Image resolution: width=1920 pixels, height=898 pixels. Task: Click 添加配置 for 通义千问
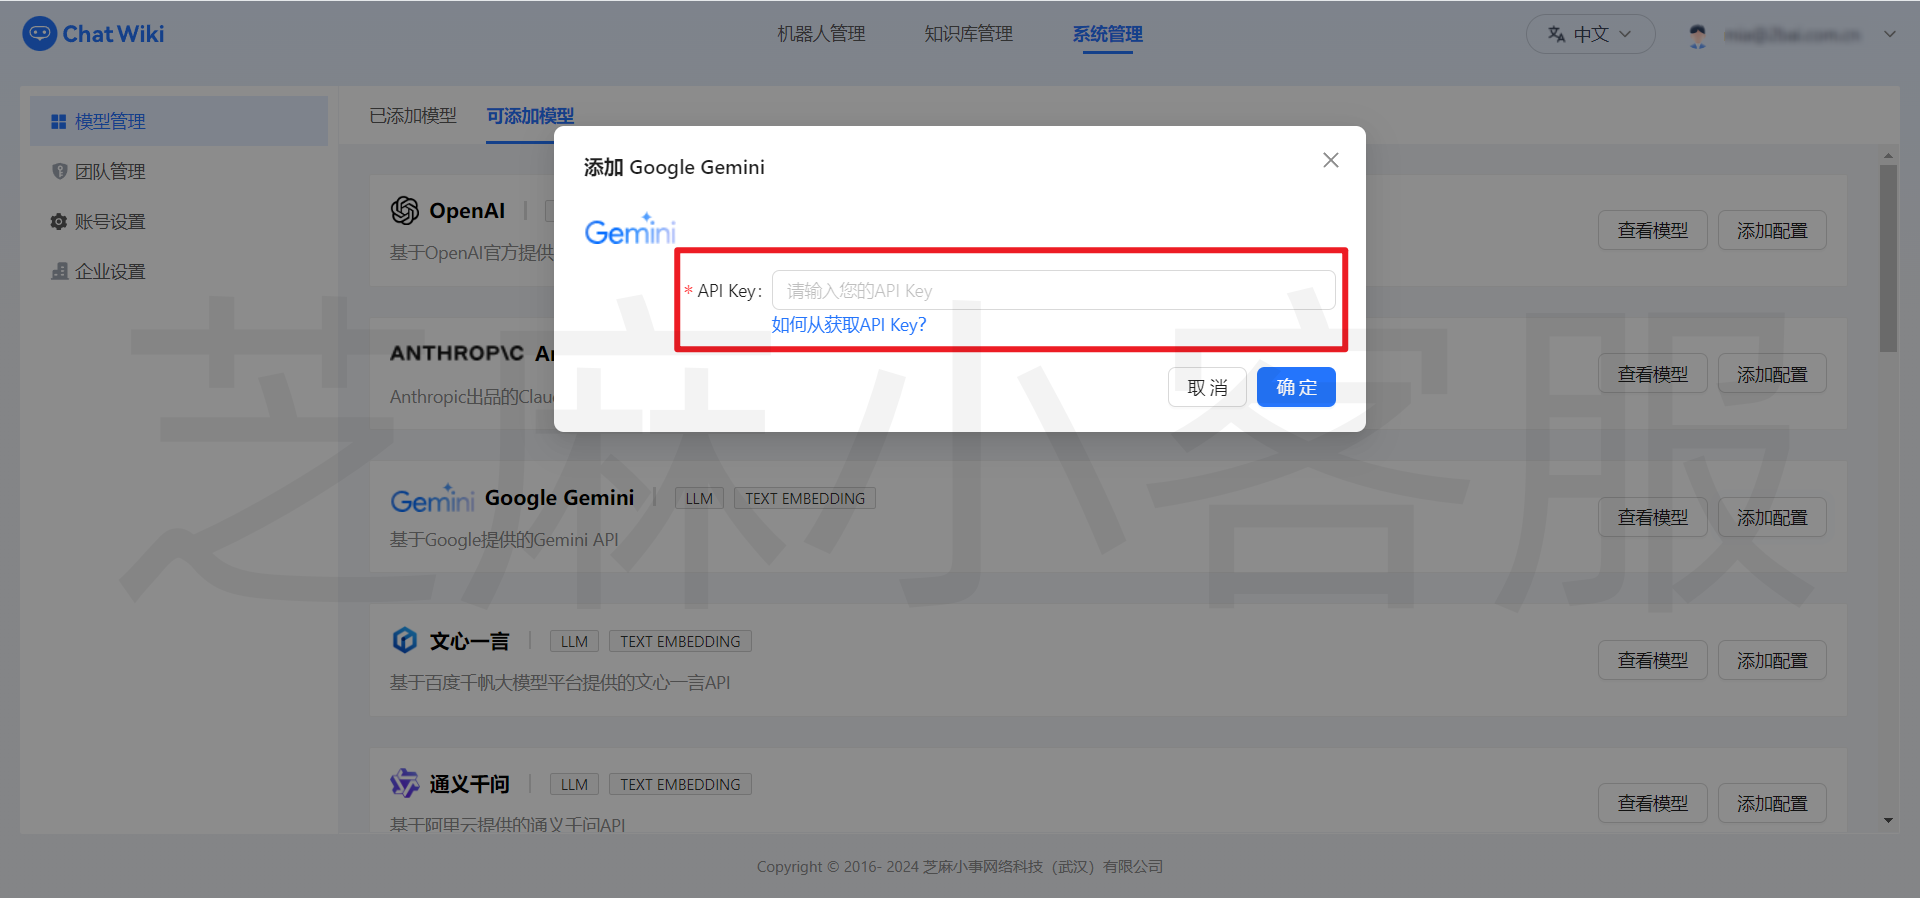click(x=1772, y=803)
